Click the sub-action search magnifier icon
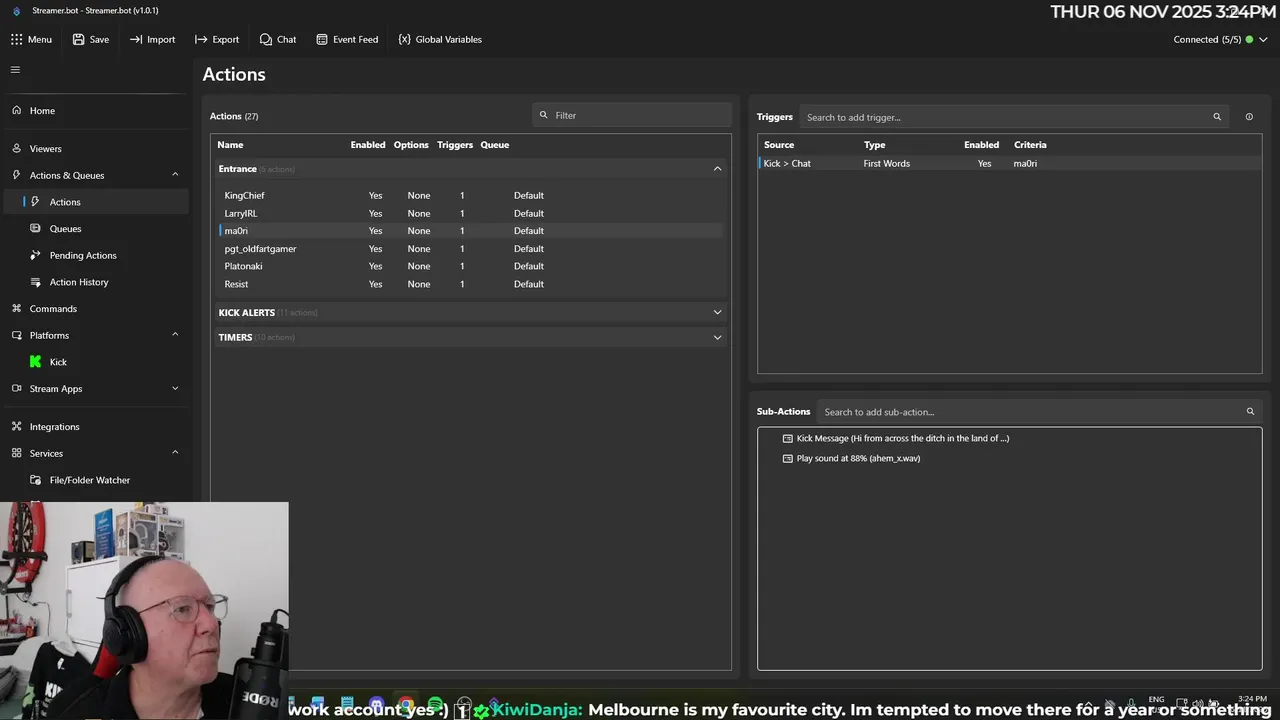Viewport: 1280px width, 720px height. [1250, 412]
